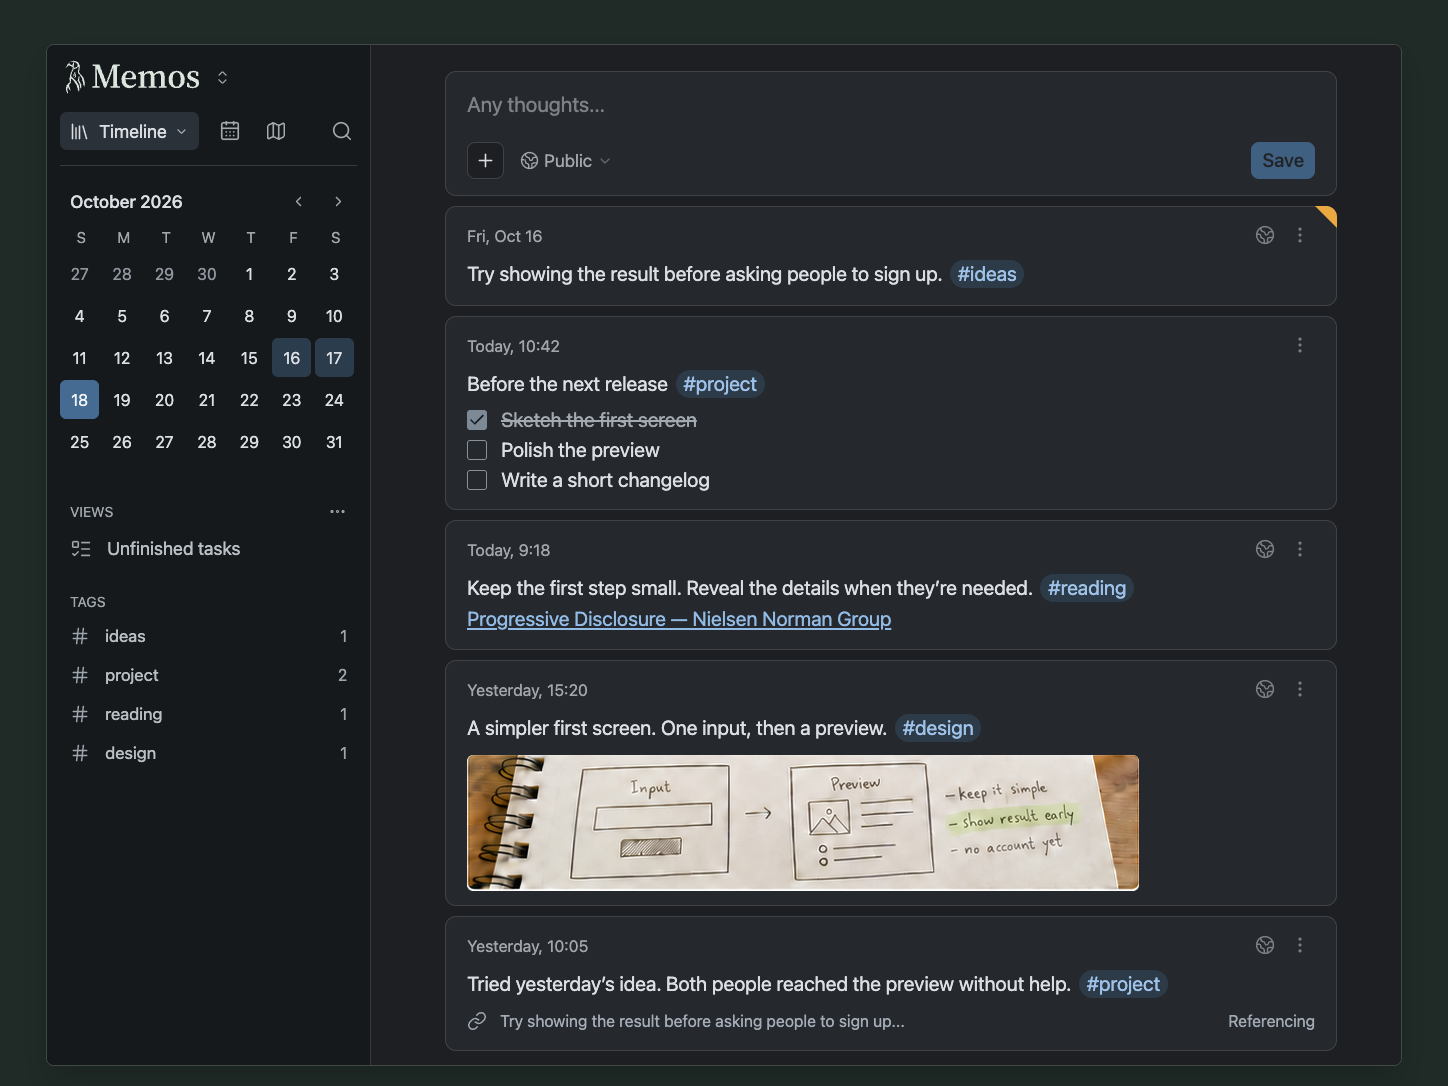Open Progressive Disclosure Nielsen Norman link
This screenshot has height=1086, width=1448.
point(679,619)
